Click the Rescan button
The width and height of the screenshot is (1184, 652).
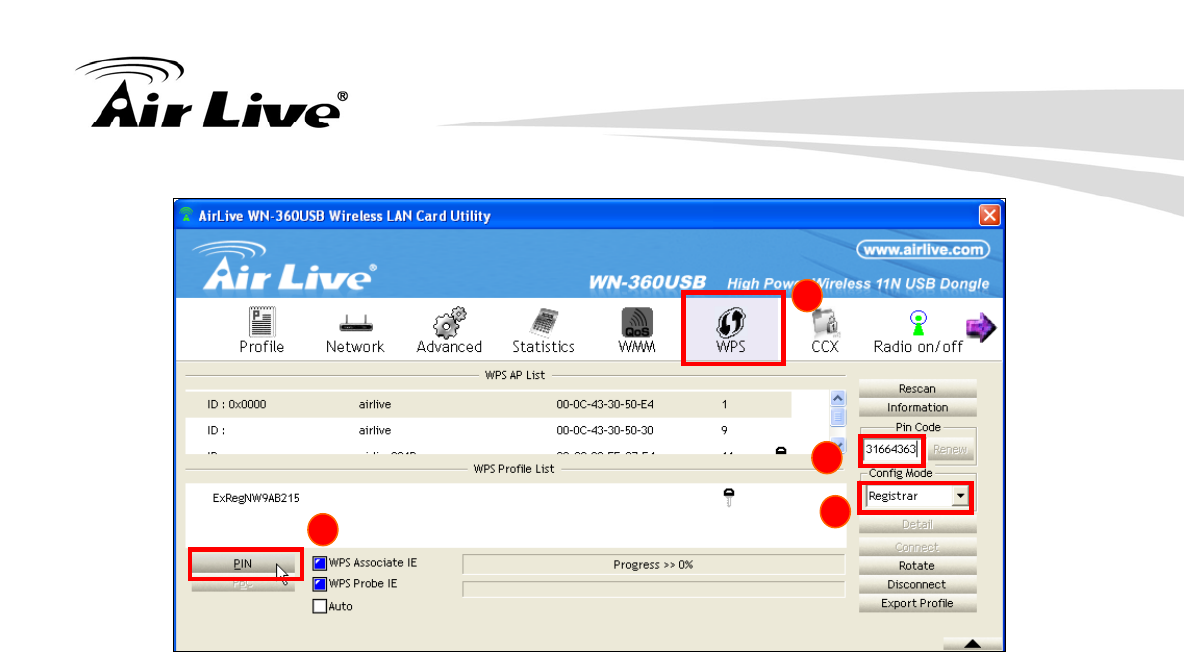(x=917, y=388)
